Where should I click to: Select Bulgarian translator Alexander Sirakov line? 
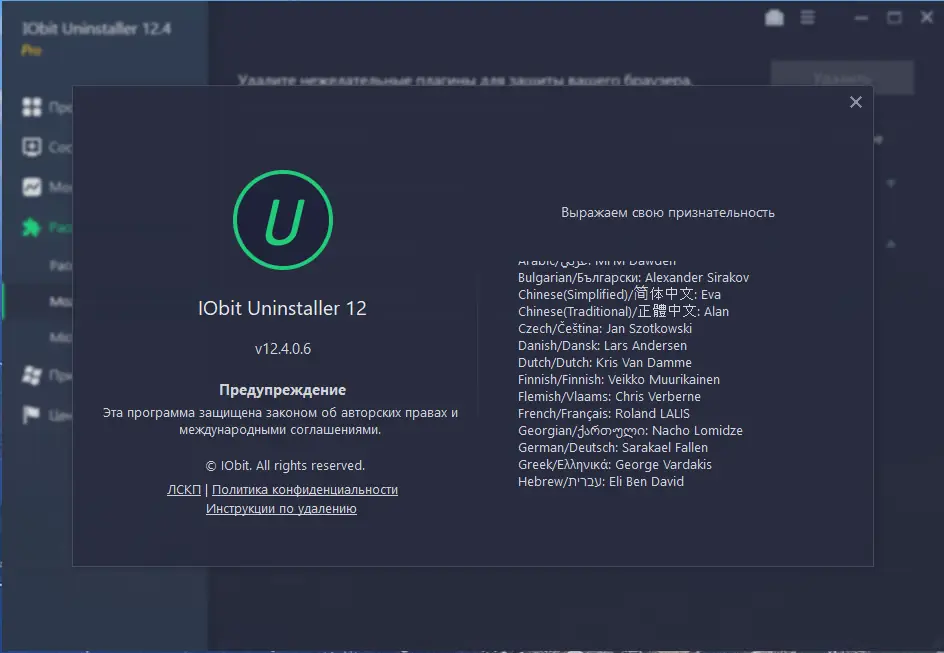pos(633,277)
